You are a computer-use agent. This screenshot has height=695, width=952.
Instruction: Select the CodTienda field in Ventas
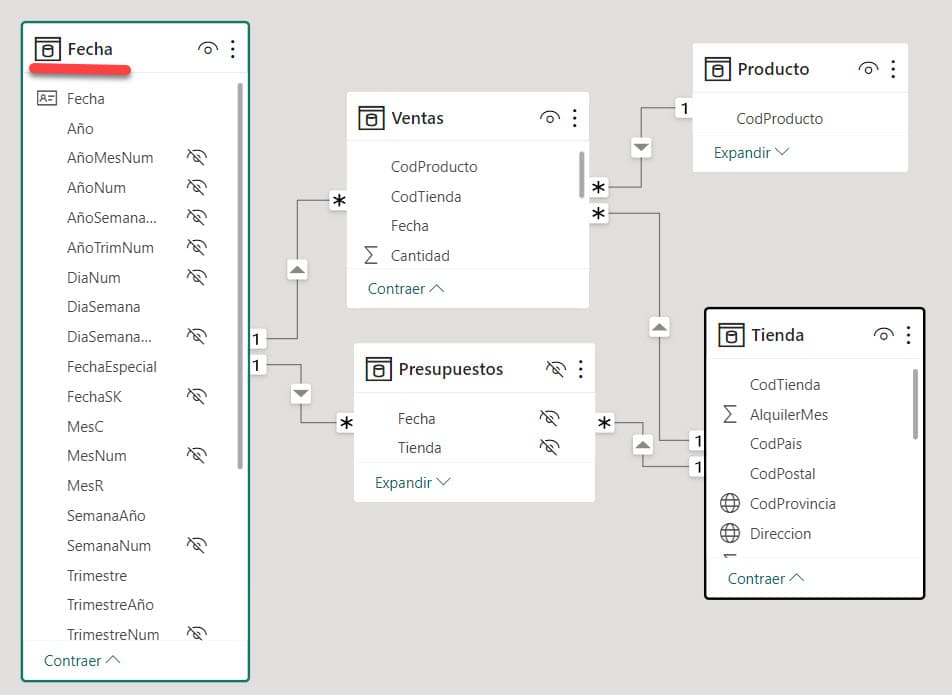(x=426, y=196)
